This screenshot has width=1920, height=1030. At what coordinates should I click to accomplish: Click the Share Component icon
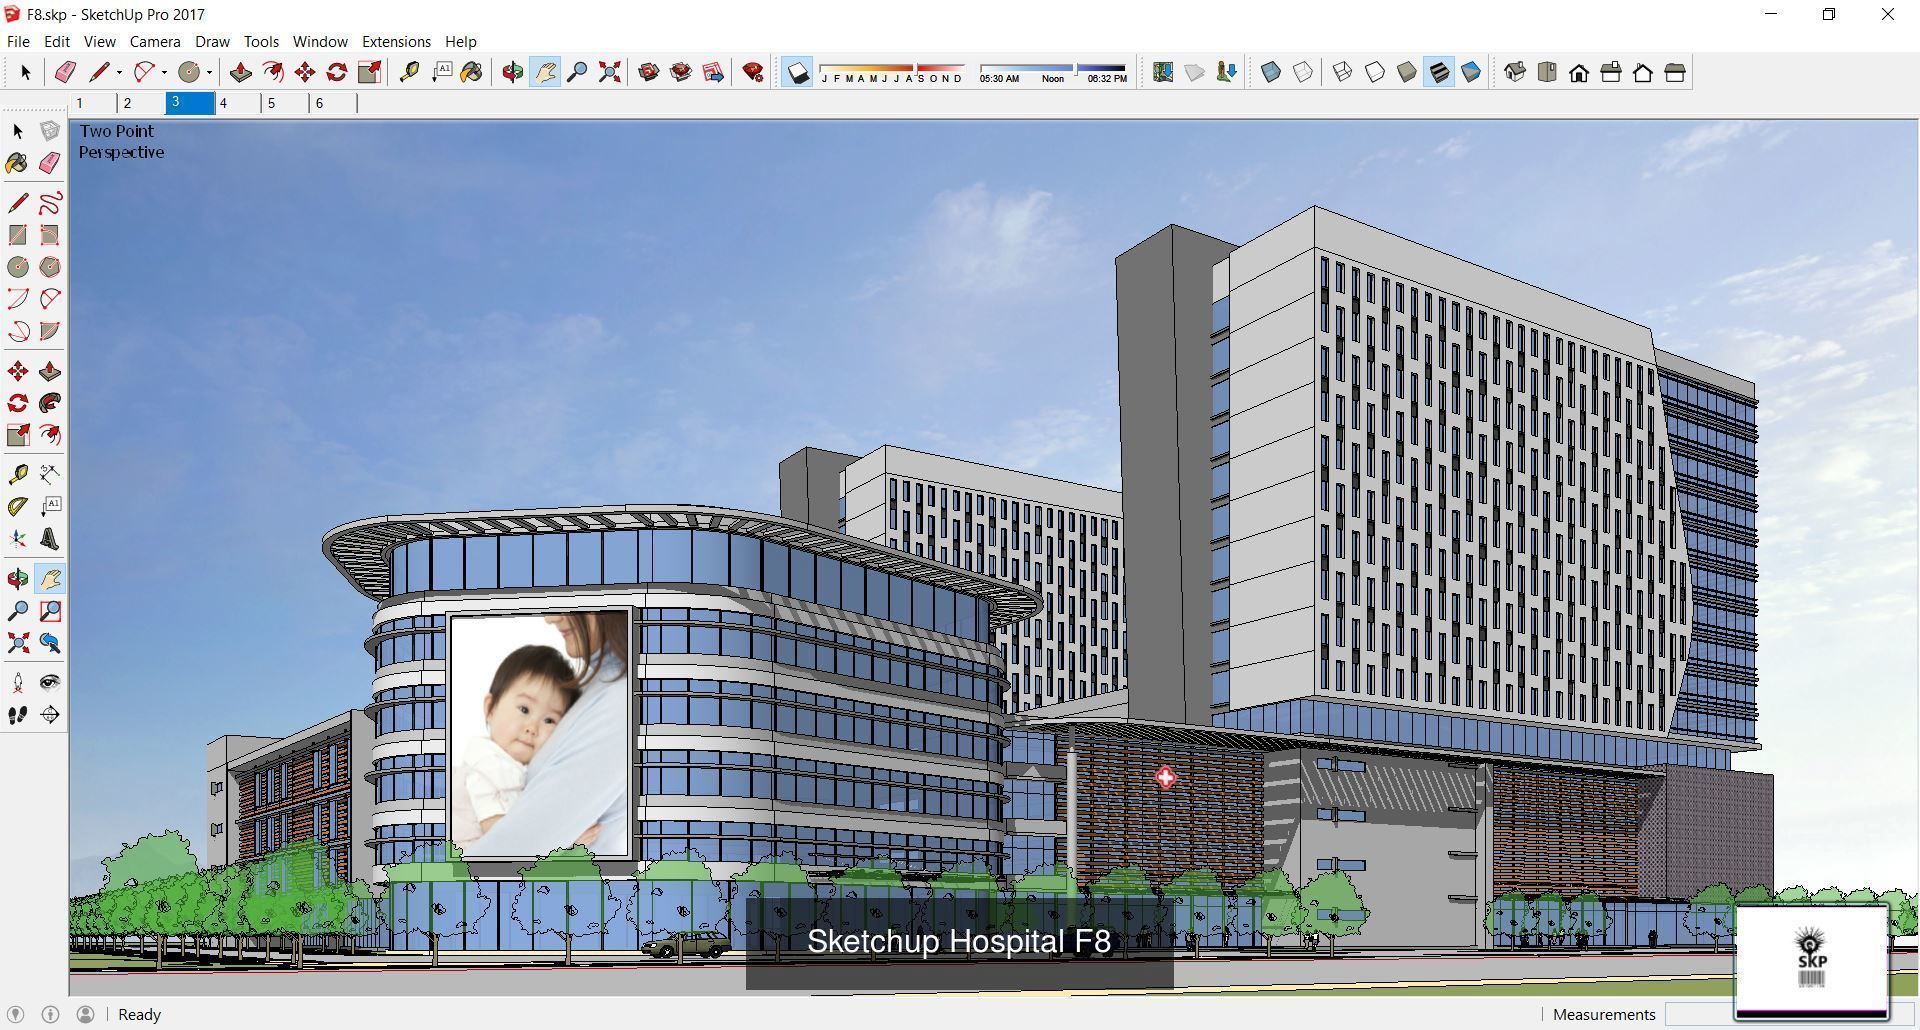tap(713, 72)
